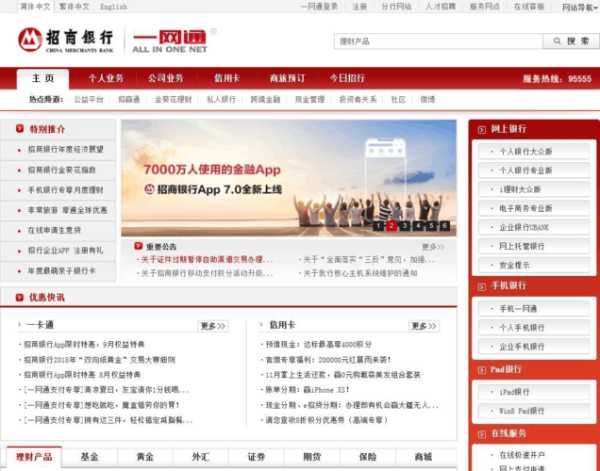Open the 个人业务 navigation menu
The image size is (600, 471).
pyautogui.click(x=106, y=78)
